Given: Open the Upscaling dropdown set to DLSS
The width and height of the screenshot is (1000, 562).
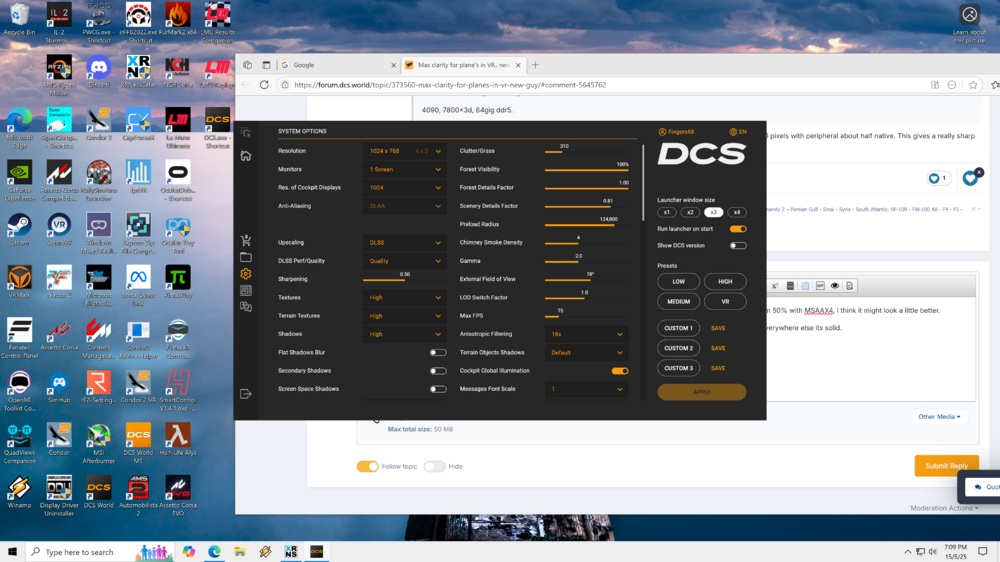Looking at the screenshot, I should pyautogui.click(x=404, y=242).
